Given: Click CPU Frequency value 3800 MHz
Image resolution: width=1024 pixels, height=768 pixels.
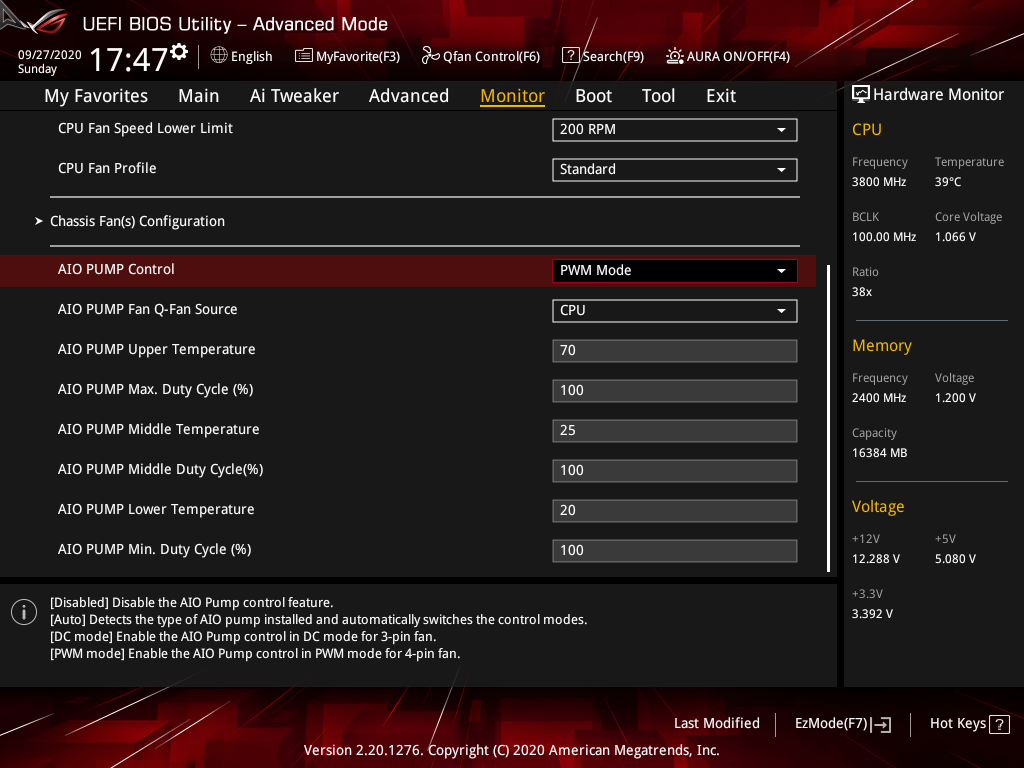Looking at the screenshot, I should coord(879,182).
